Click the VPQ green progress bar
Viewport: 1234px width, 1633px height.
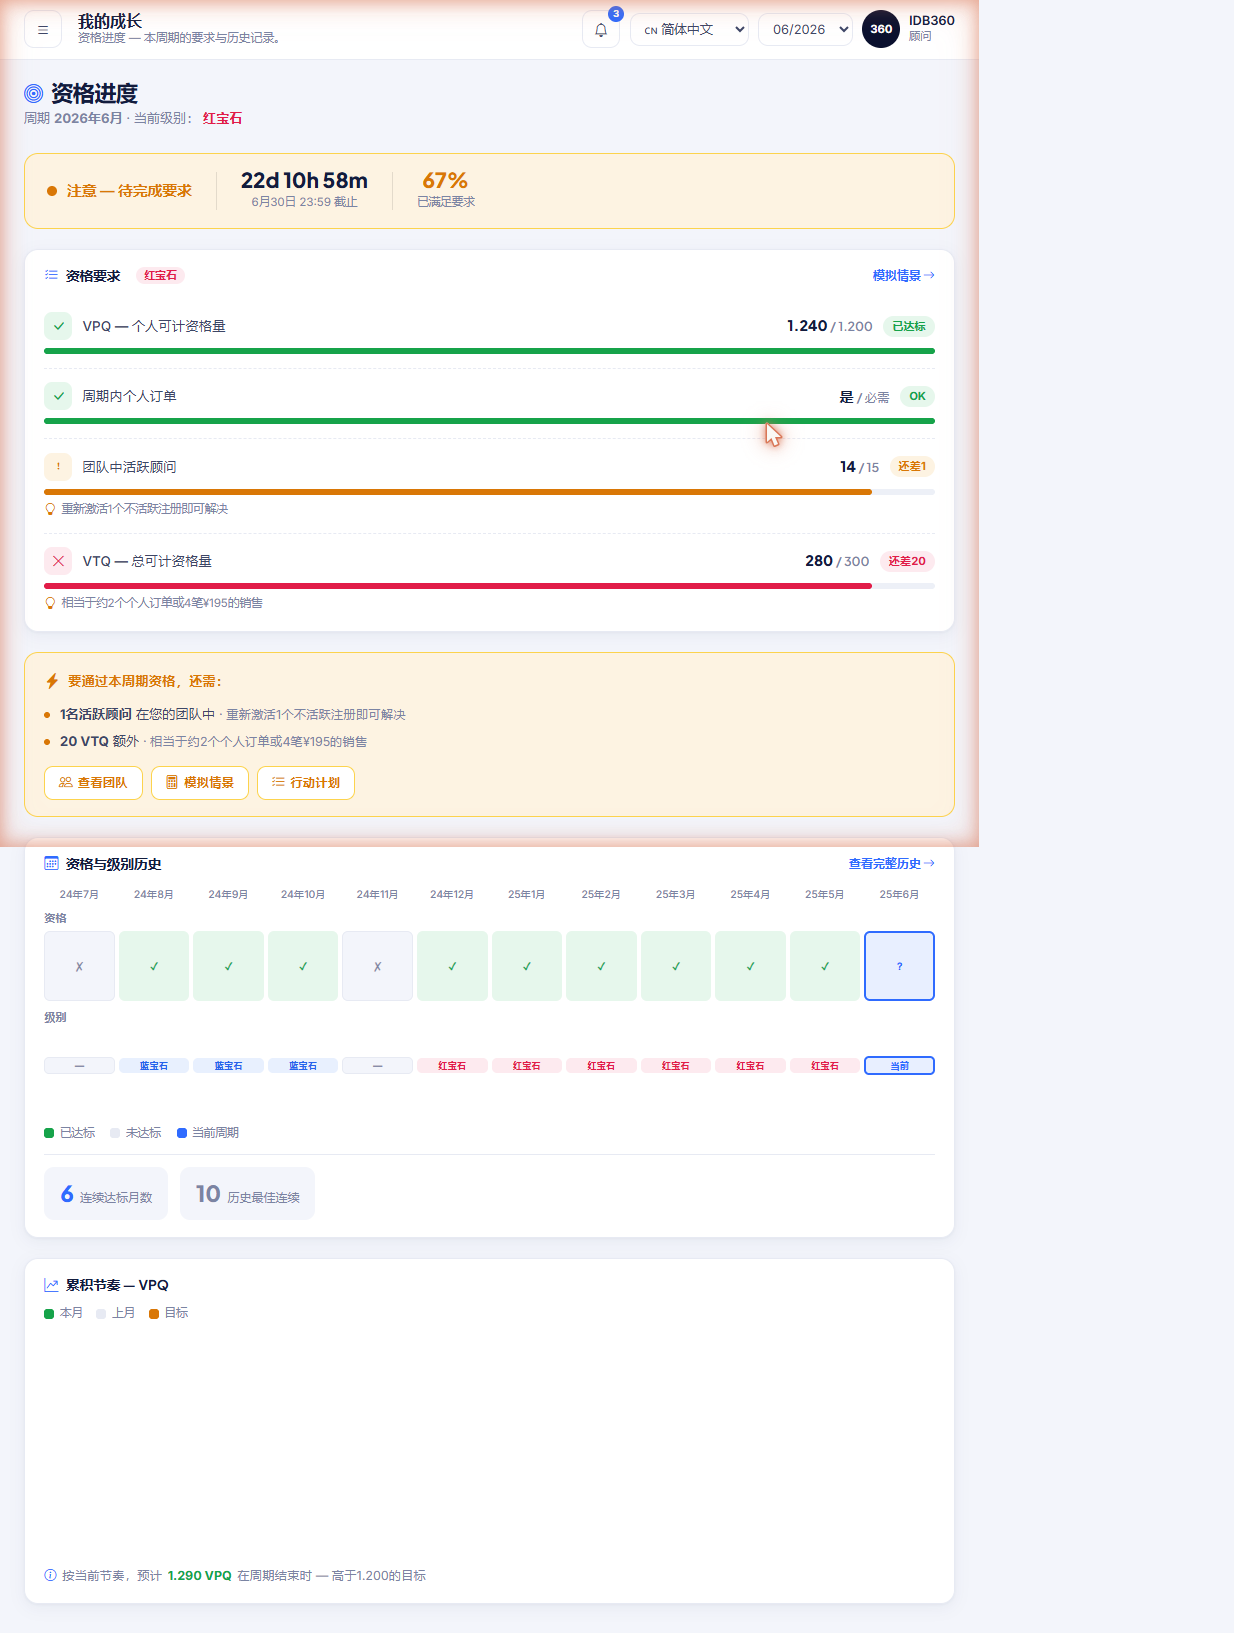click(489, 351)
